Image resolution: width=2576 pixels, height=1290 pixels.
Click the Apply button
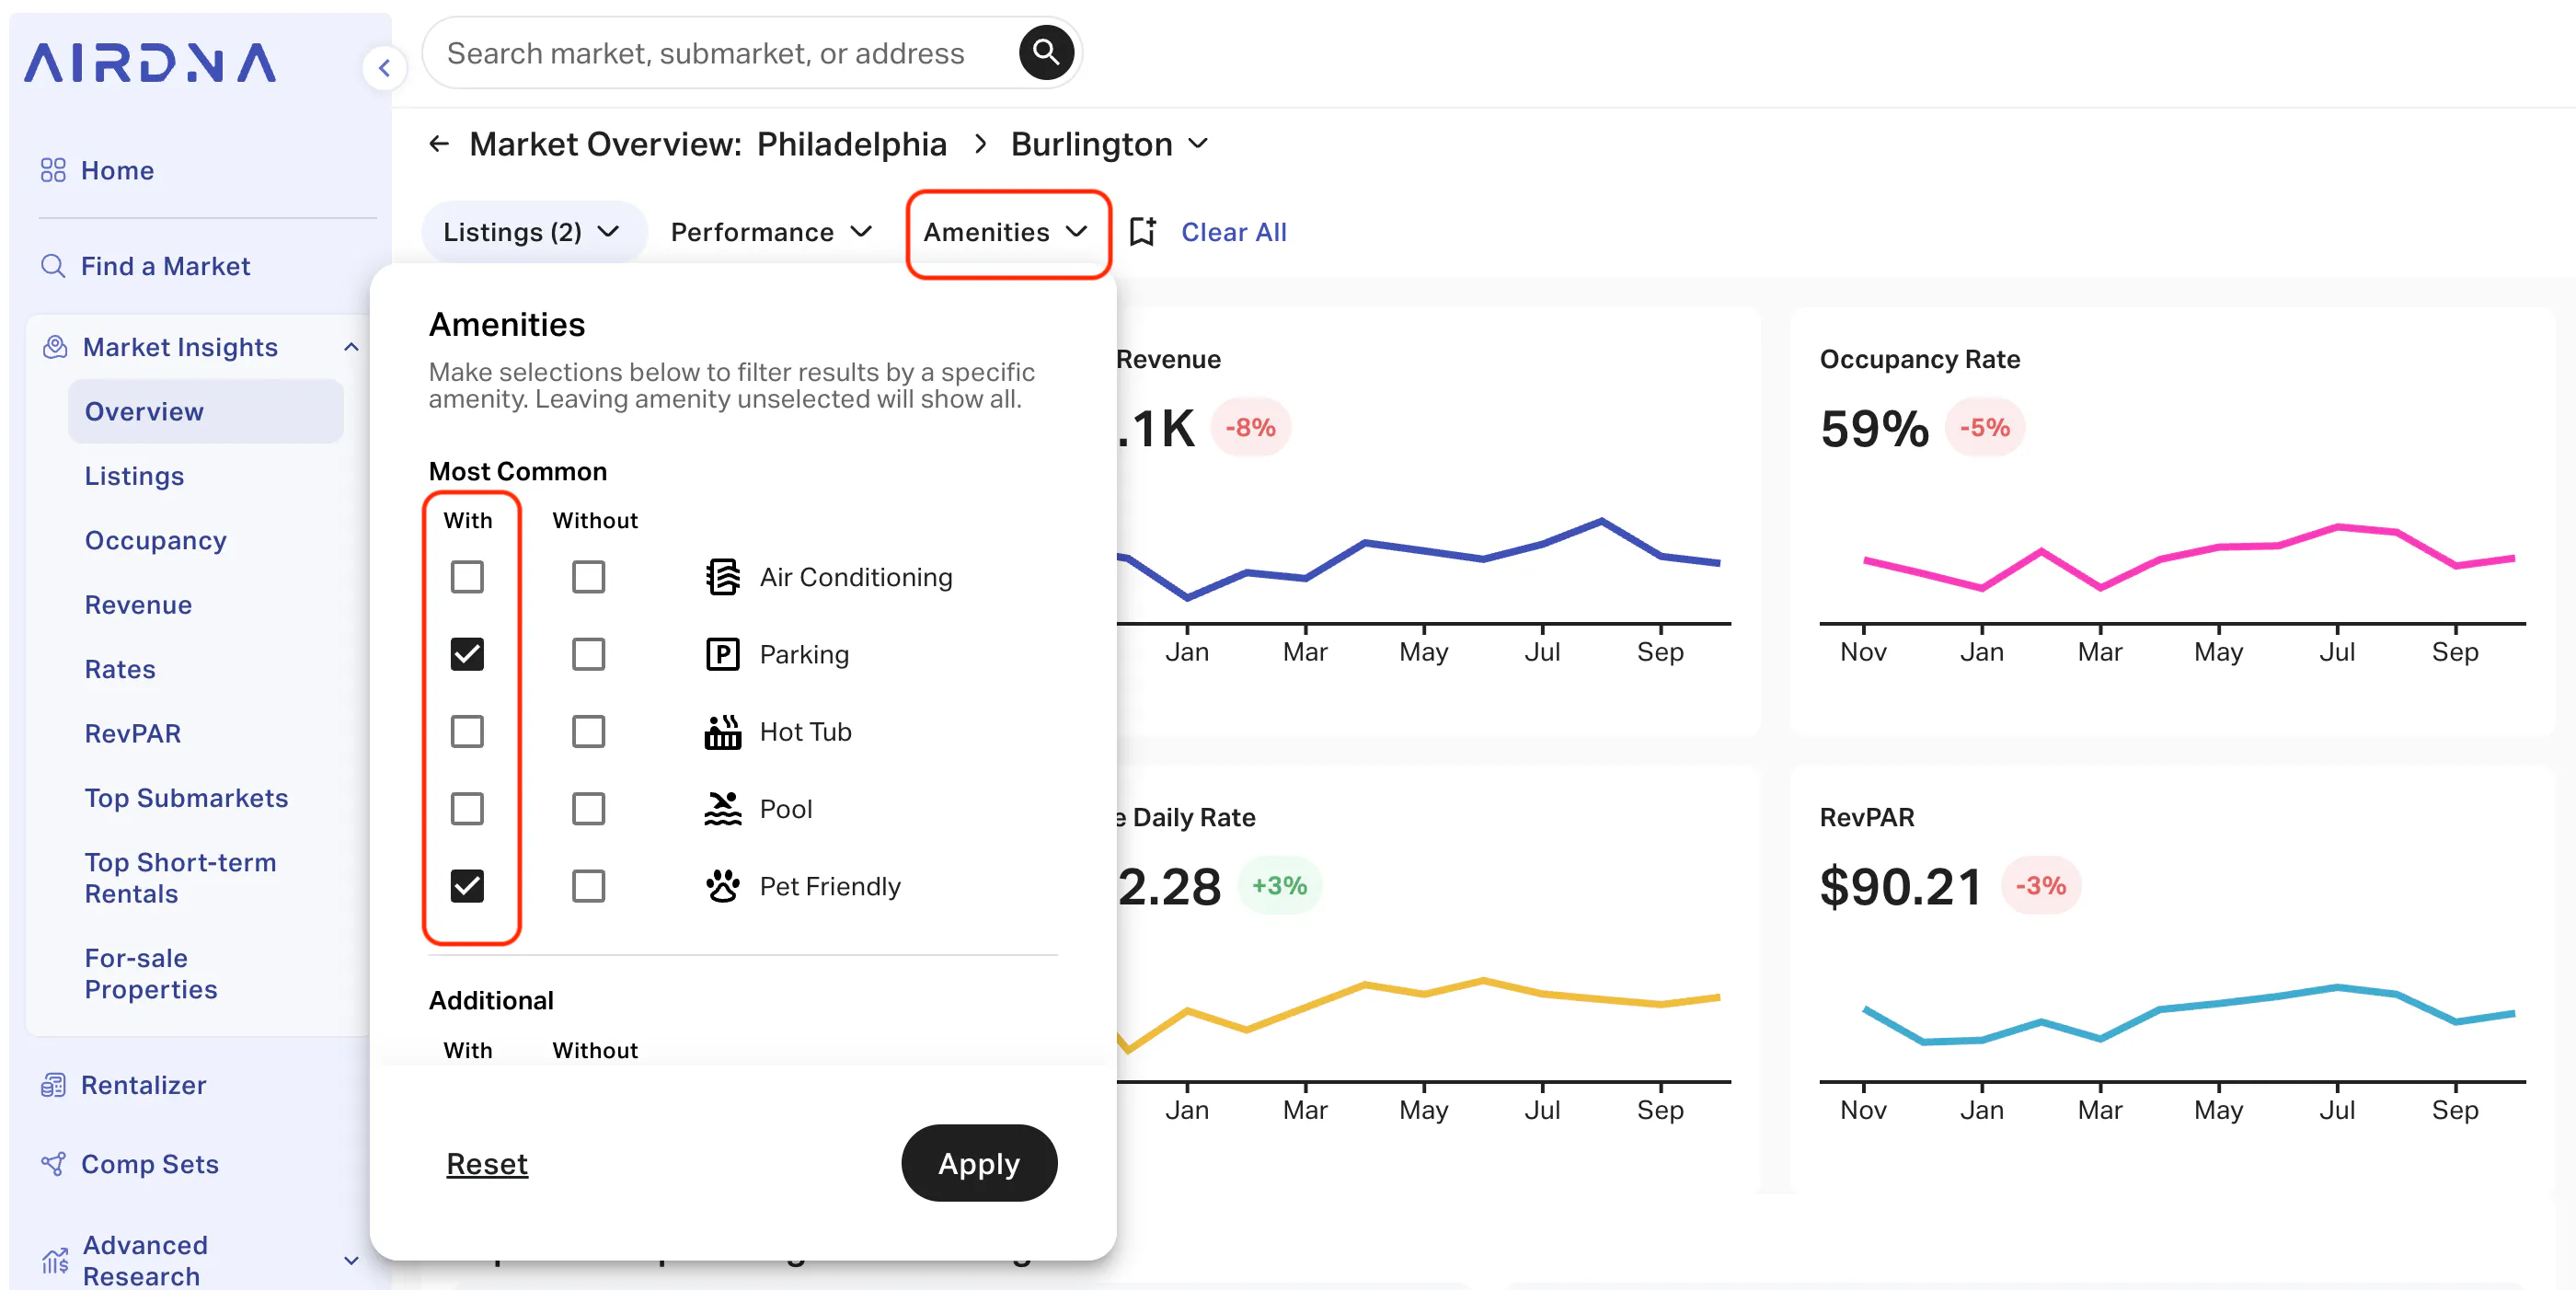coord(979,1164)
